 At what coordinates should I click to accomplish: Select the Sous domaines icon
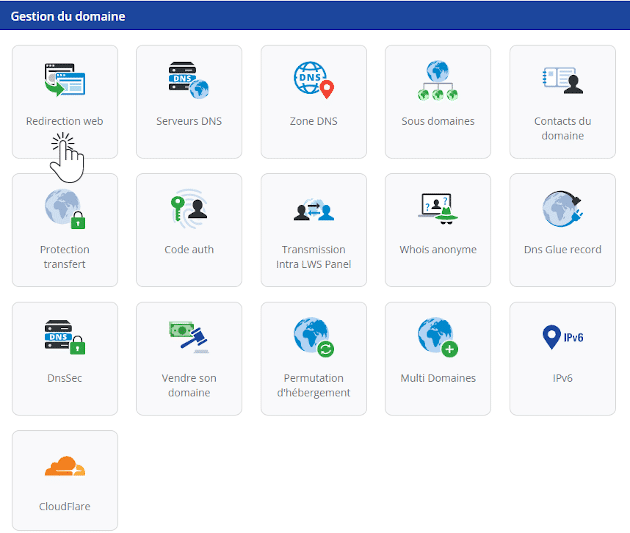(438, 80)
